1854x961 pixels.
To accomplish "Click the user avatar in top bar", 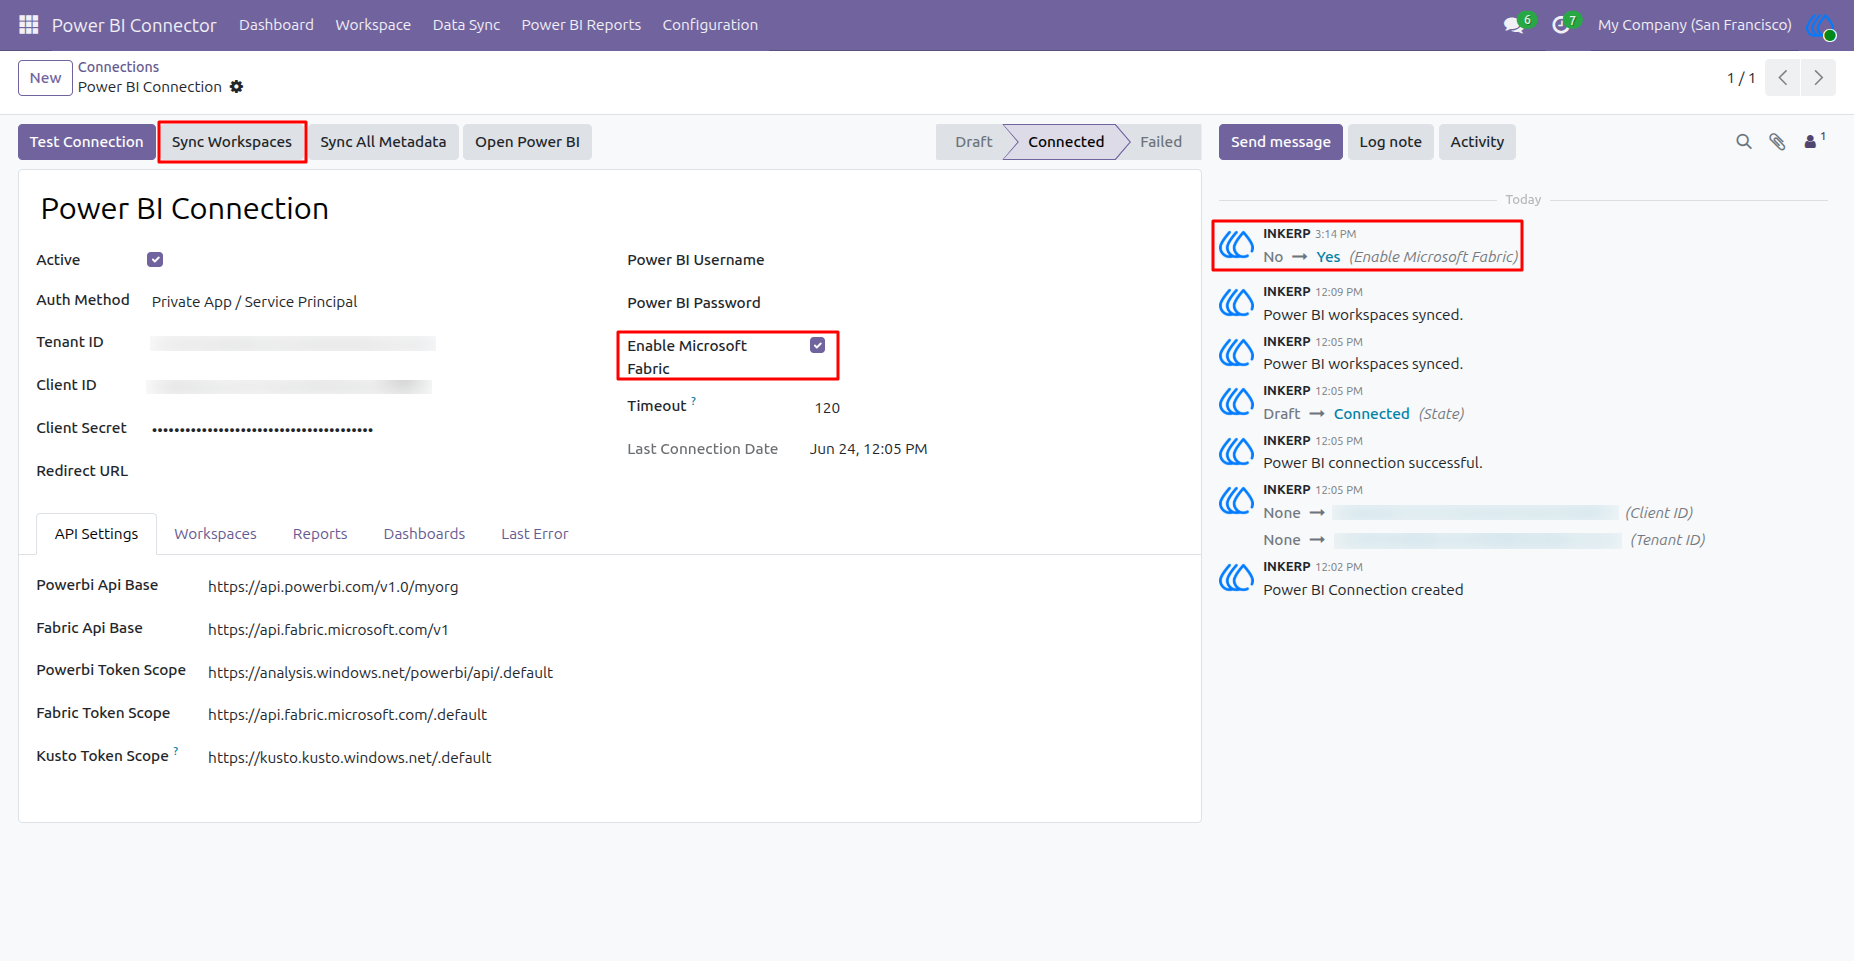I will (x=1821, y=25).
